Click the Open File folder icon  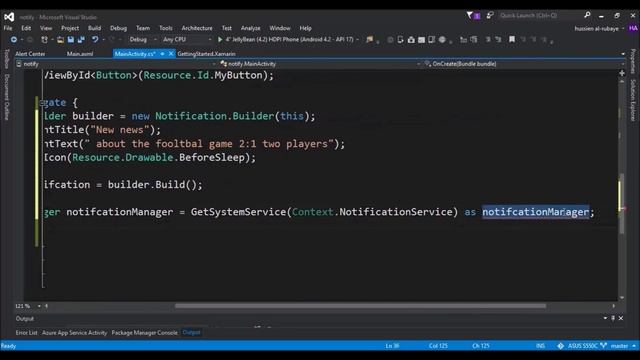click(x=60, y=40)
